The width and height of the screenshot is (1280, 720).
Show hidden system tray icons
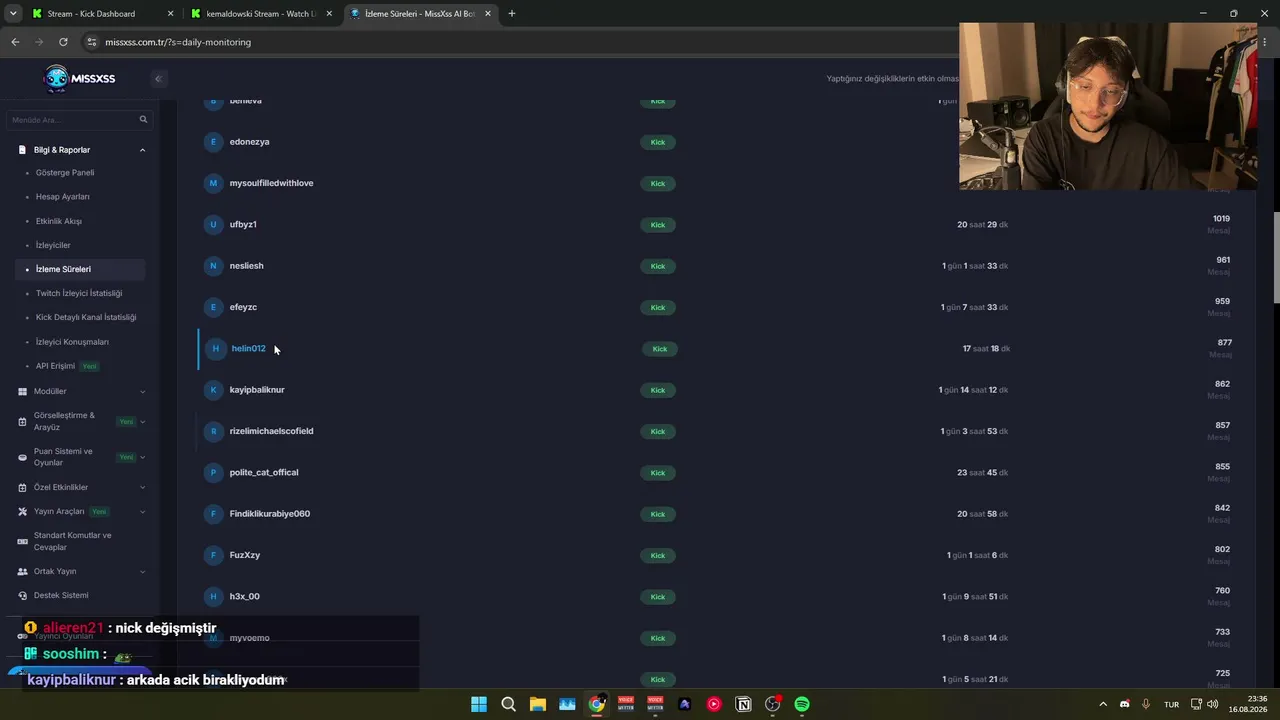1103,704
